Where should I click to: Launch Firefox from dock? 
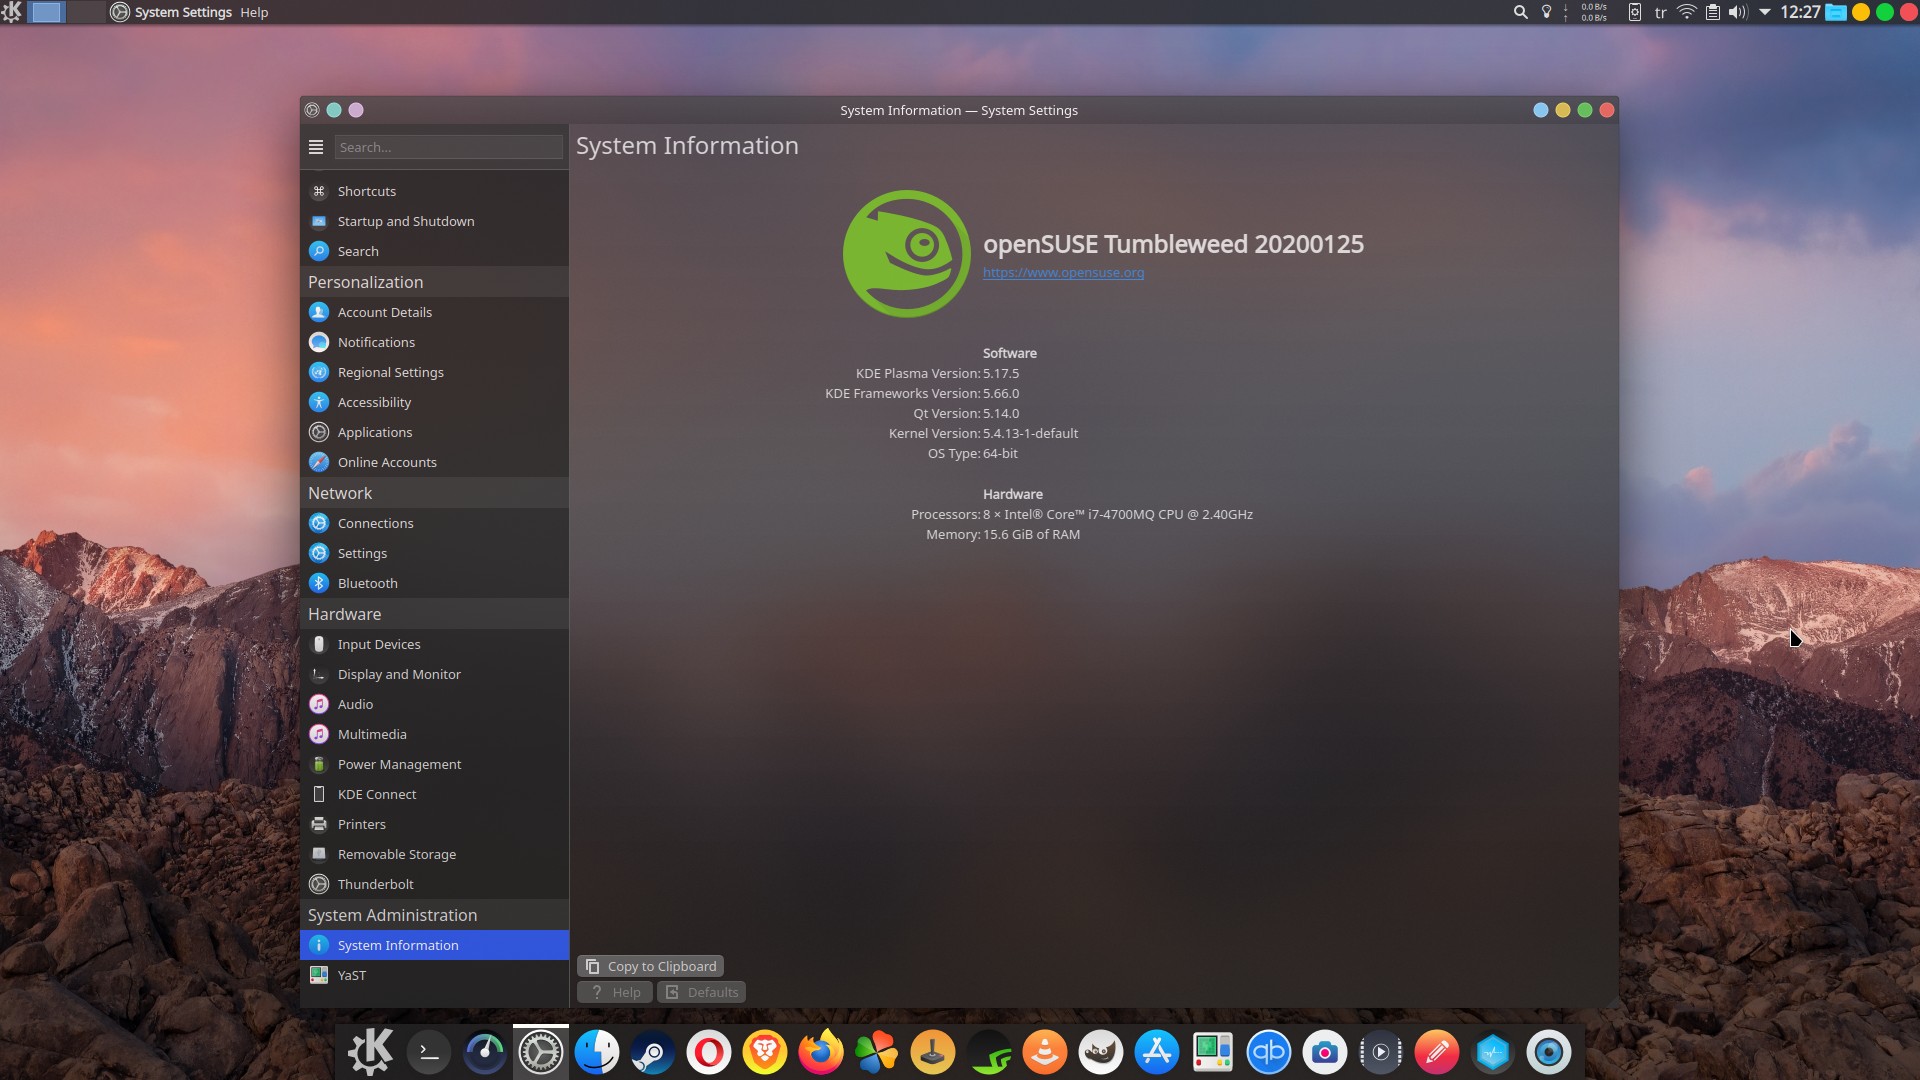point(821,1052)
